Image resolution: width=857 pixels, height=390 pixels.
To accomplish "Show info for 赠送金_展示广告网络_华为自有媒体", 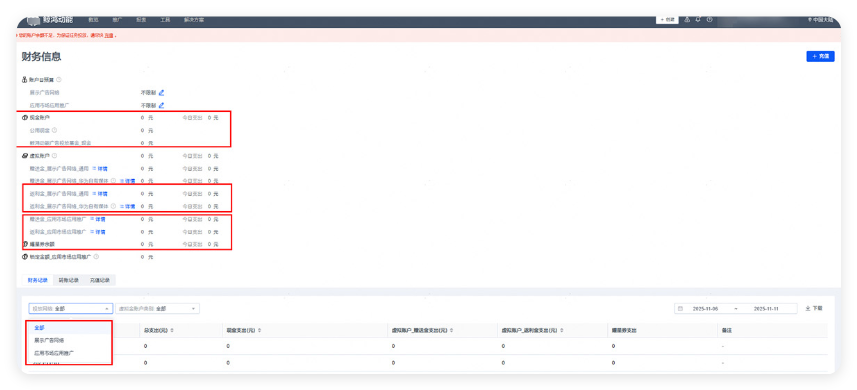I will (113, 180).
